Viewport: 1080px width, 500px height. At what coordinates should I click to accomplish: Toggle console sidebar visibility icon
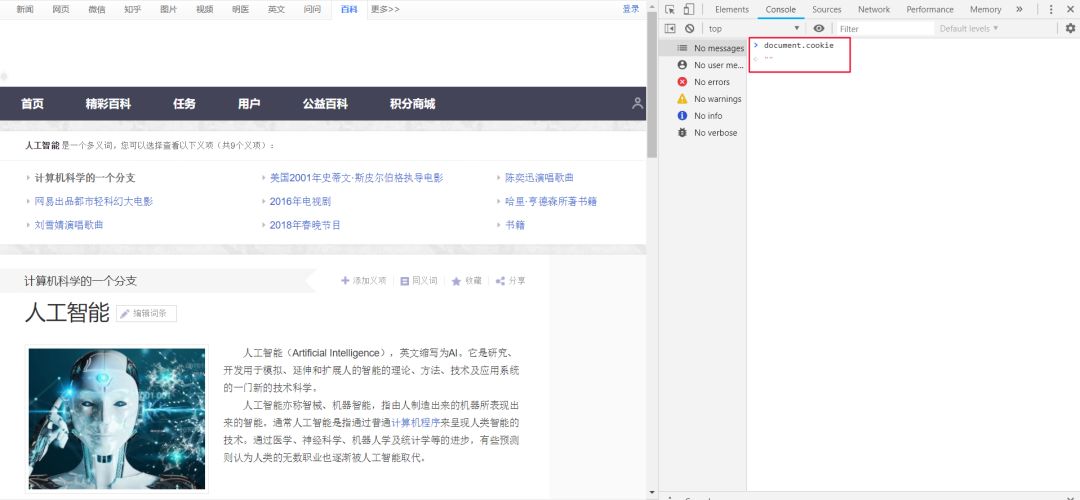point(669,28)
